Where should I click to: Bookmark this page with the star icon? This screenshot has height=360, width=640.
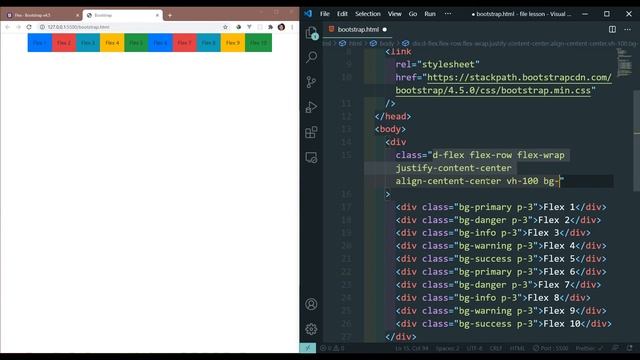pyautogui.click(x=225, y=27)
